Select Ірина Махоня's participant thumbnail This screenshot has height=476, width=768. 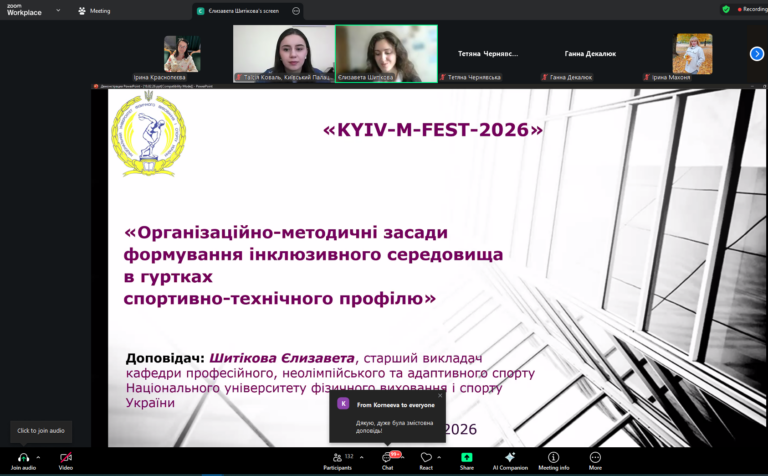click(693, 54)
